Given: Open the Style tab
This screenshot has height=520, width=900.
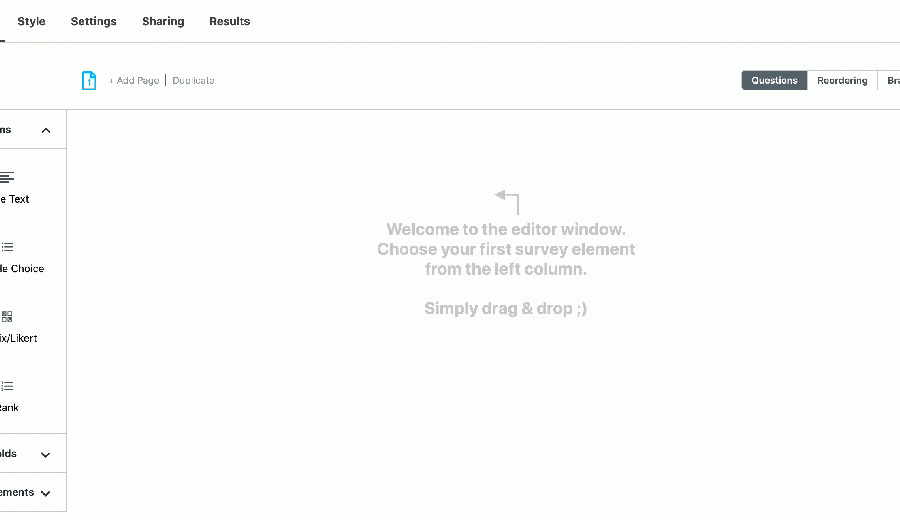Looking at the screenshot, I should [31, 21].
